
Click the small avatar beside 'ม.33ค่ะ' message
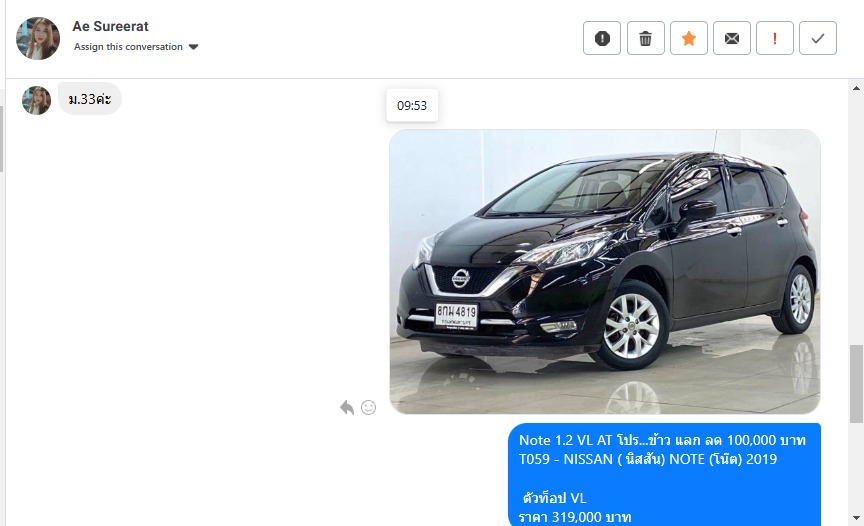(36, 100)
